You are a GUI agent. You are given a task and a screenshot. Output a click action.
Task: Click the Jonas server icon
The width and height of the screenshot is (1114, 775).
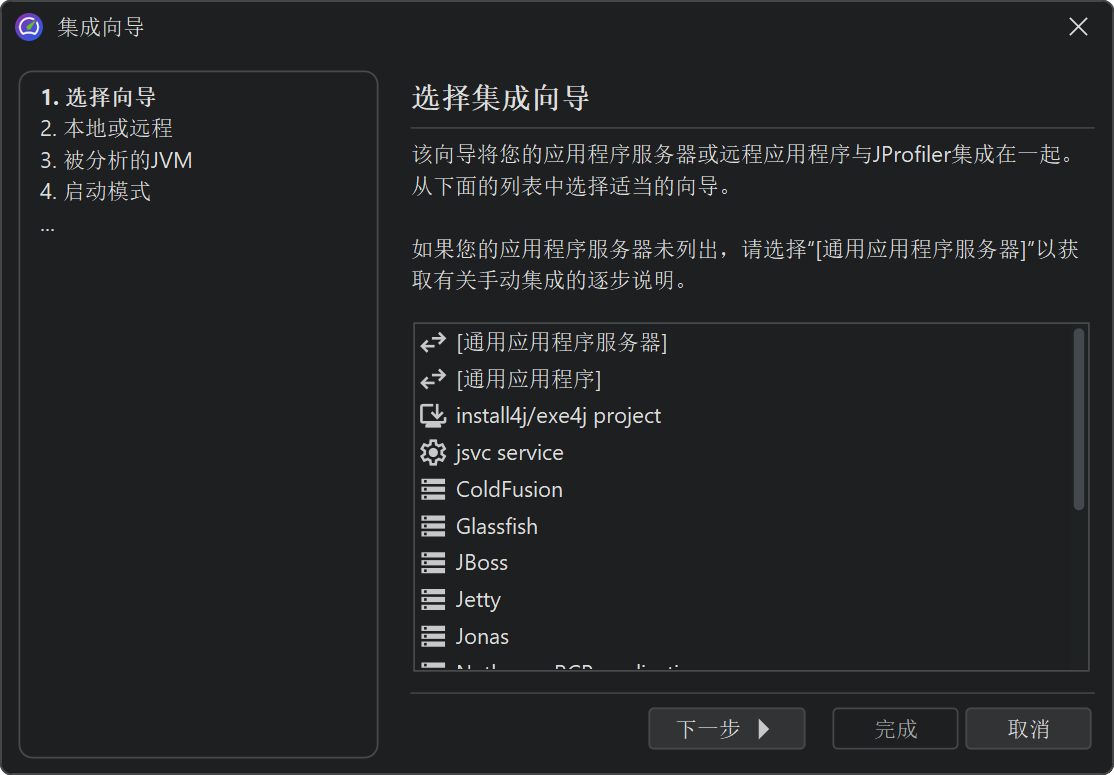tap(433, 637)
